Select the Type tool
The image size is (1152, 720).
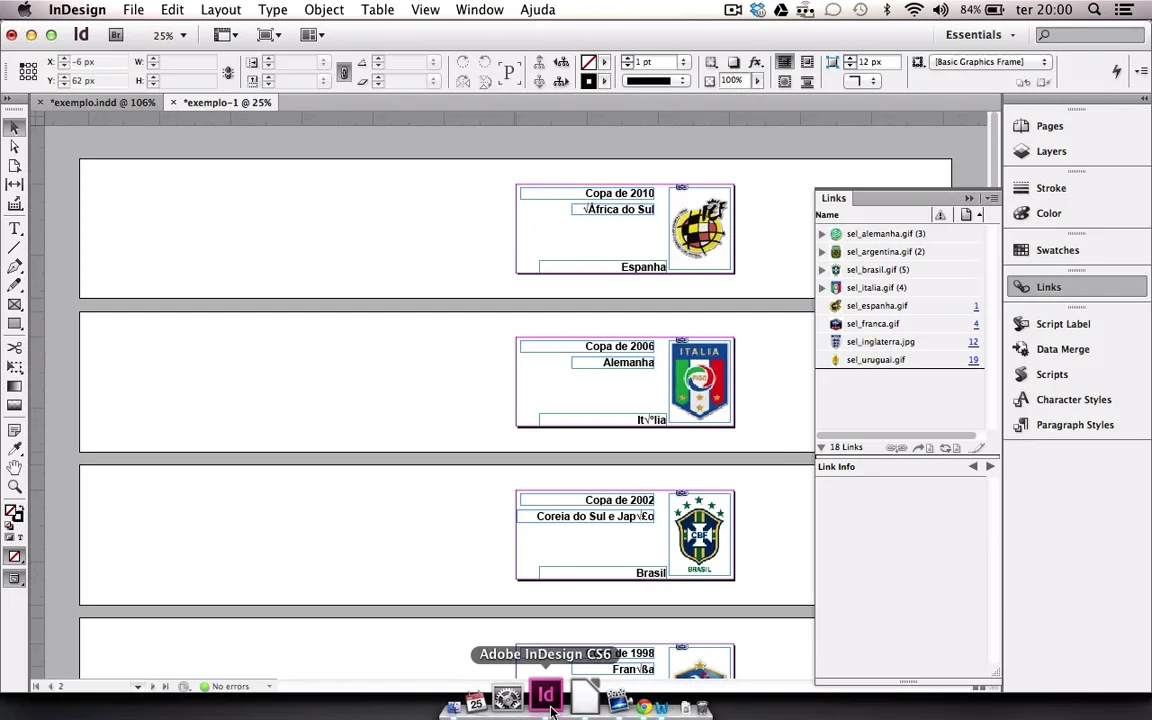click(x=14, y=228)
